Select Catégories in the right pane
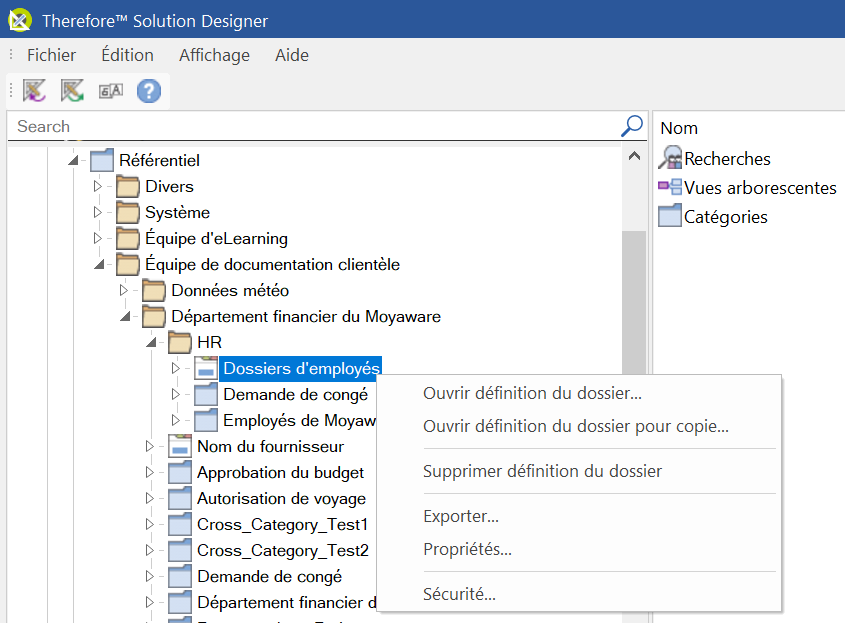845x623 pixels. click(x=725, y=217)
